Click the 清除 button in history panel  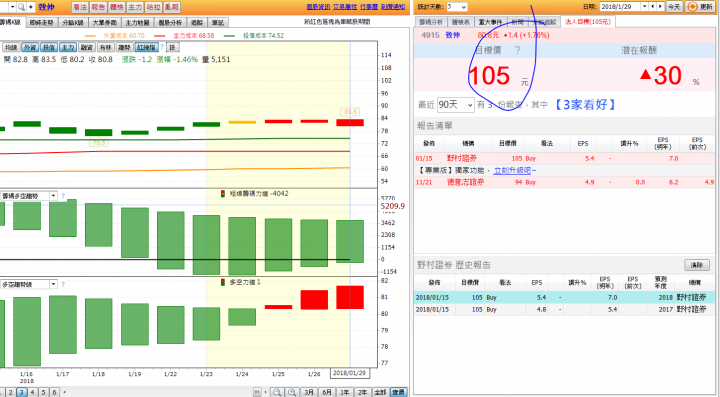(697, 265)
